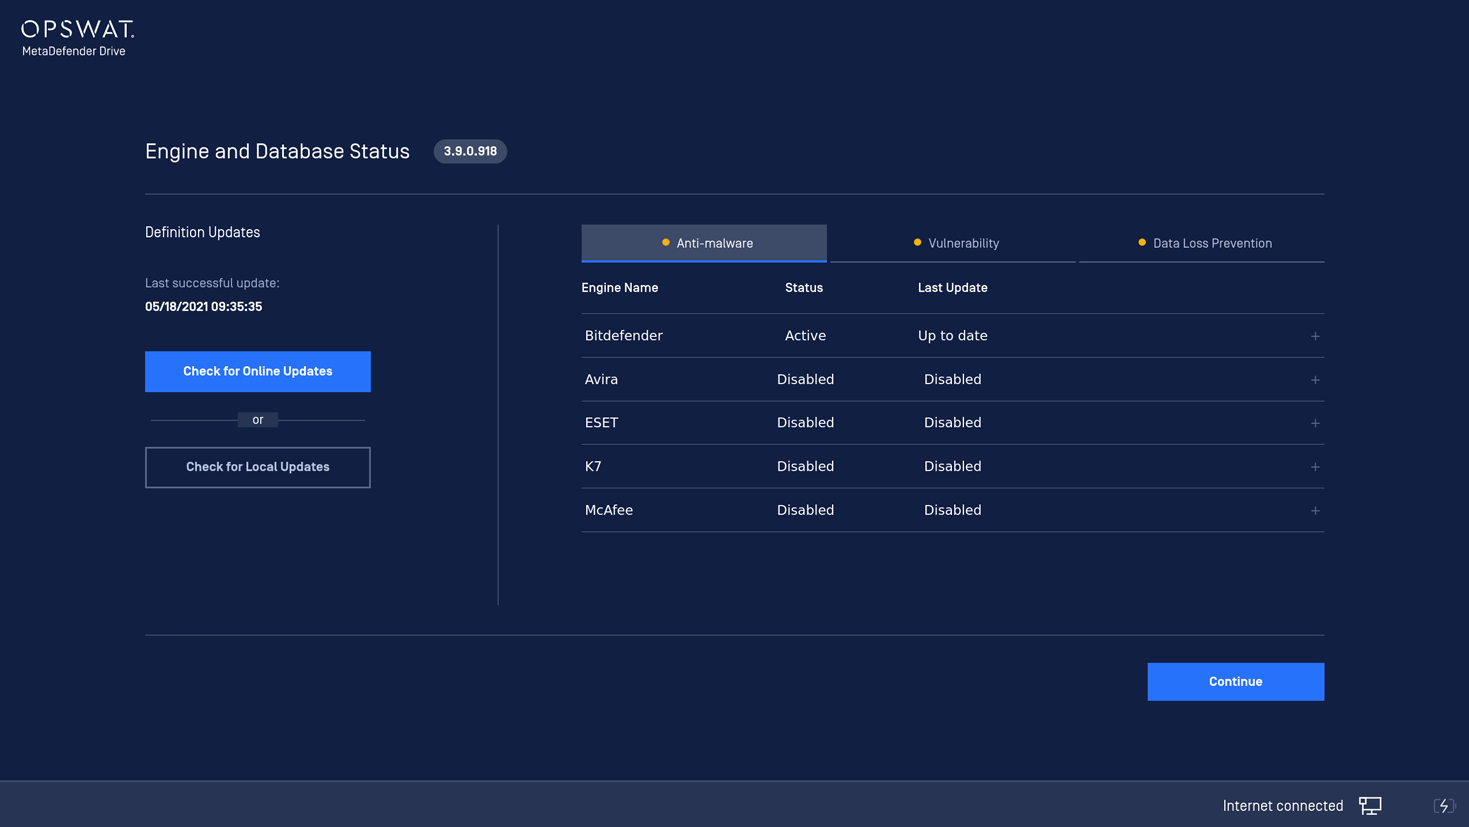The width and height of the screenshot is (1469, 827).
Task: Select the Avira engine name
Action: pyautogui.click(x=601, y=380)
